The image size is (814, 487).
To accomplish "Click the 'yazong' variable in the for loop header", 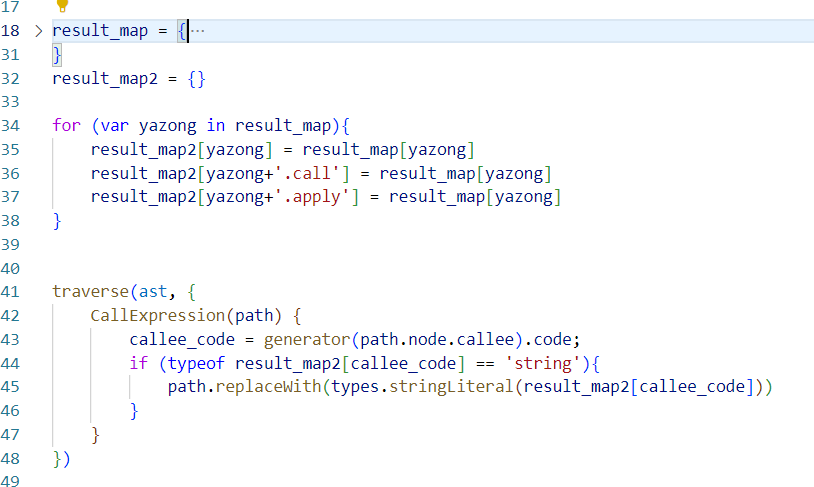I will point(168,126).
